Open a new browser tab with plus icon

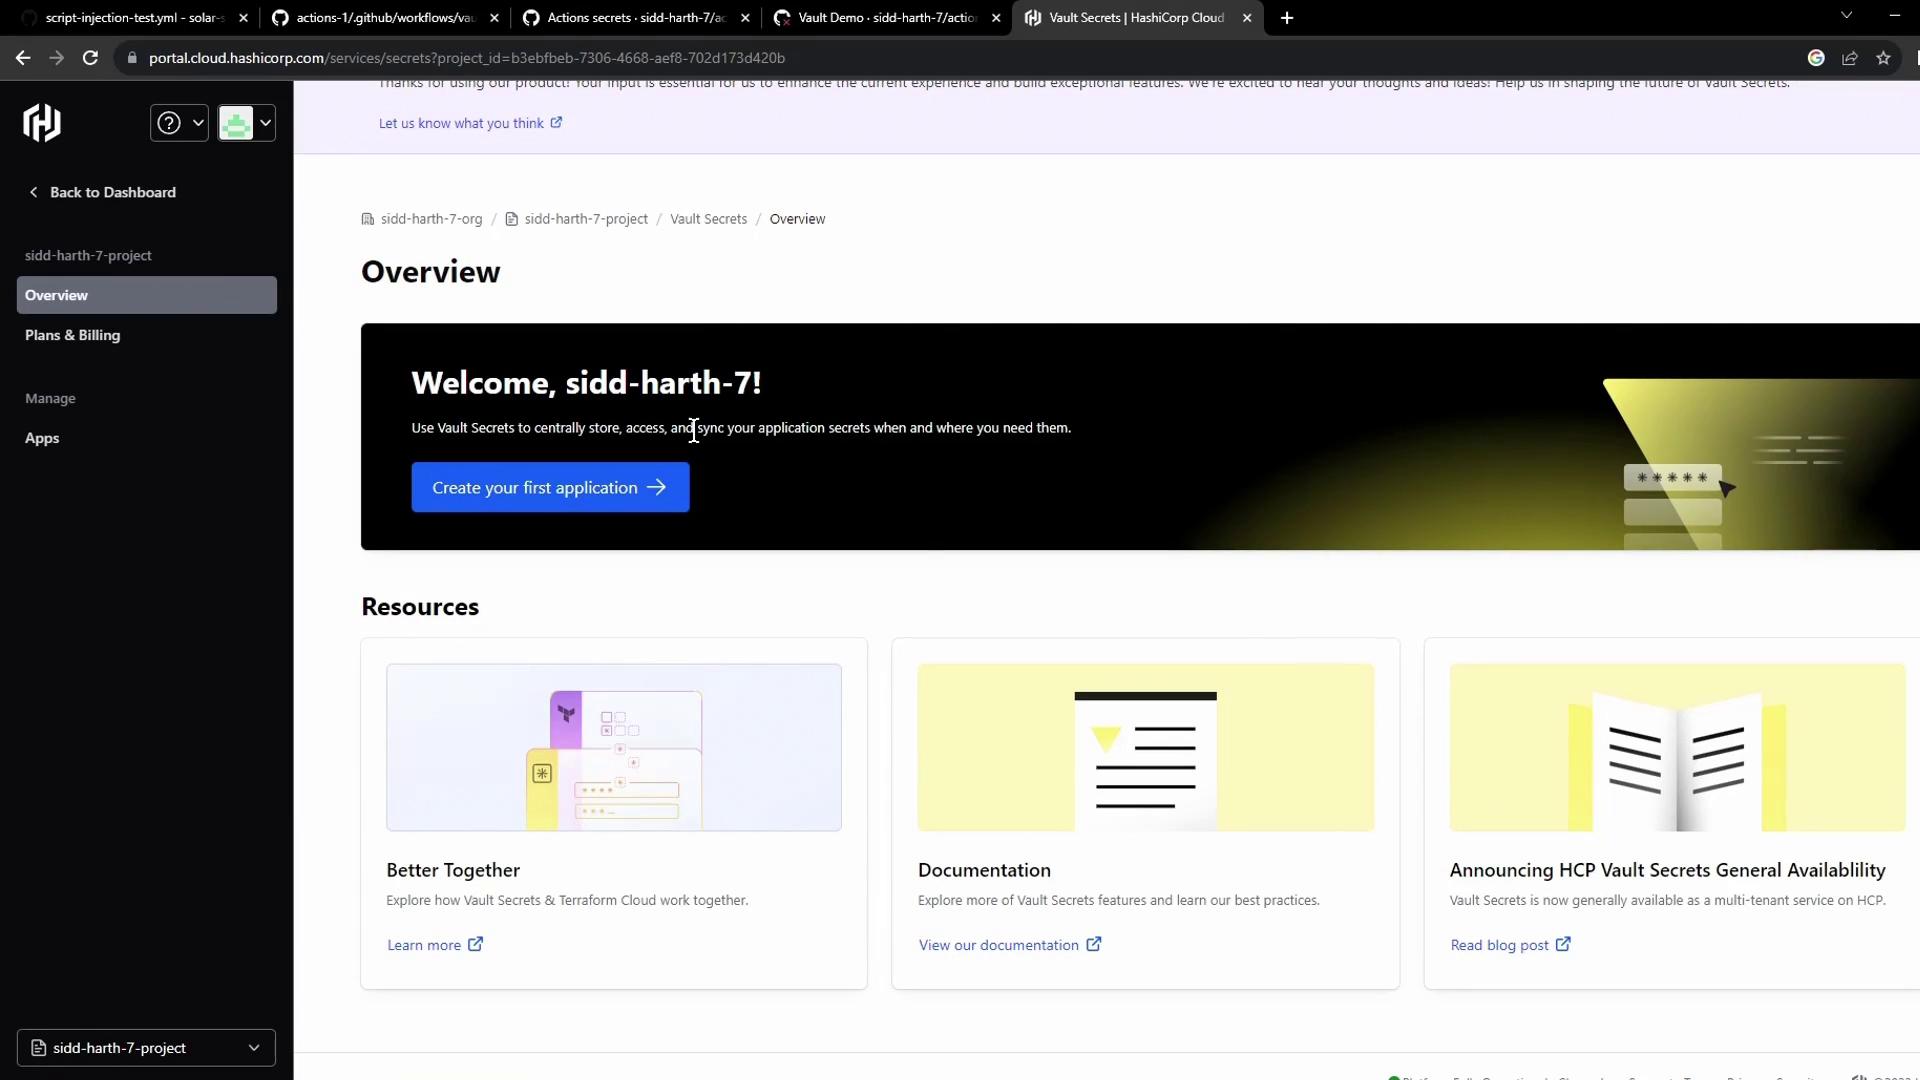pyautogui.click(x=1287, y=18)
